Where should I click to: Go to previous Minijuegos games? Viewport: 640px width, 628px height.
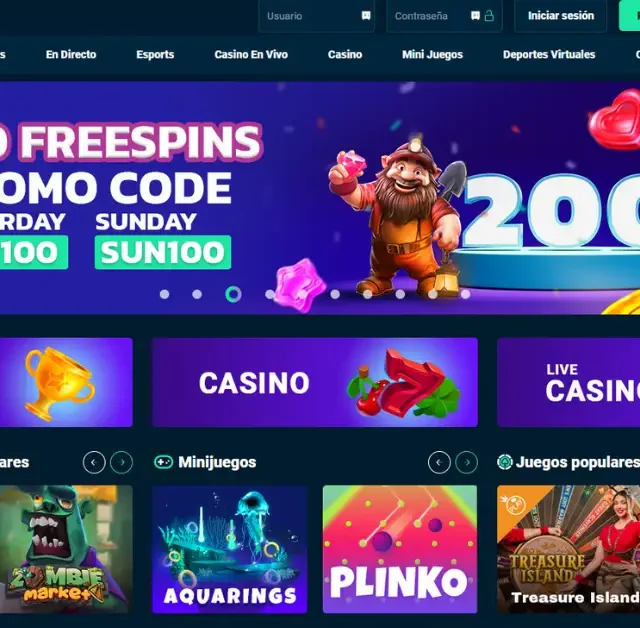tap(439, 462)
